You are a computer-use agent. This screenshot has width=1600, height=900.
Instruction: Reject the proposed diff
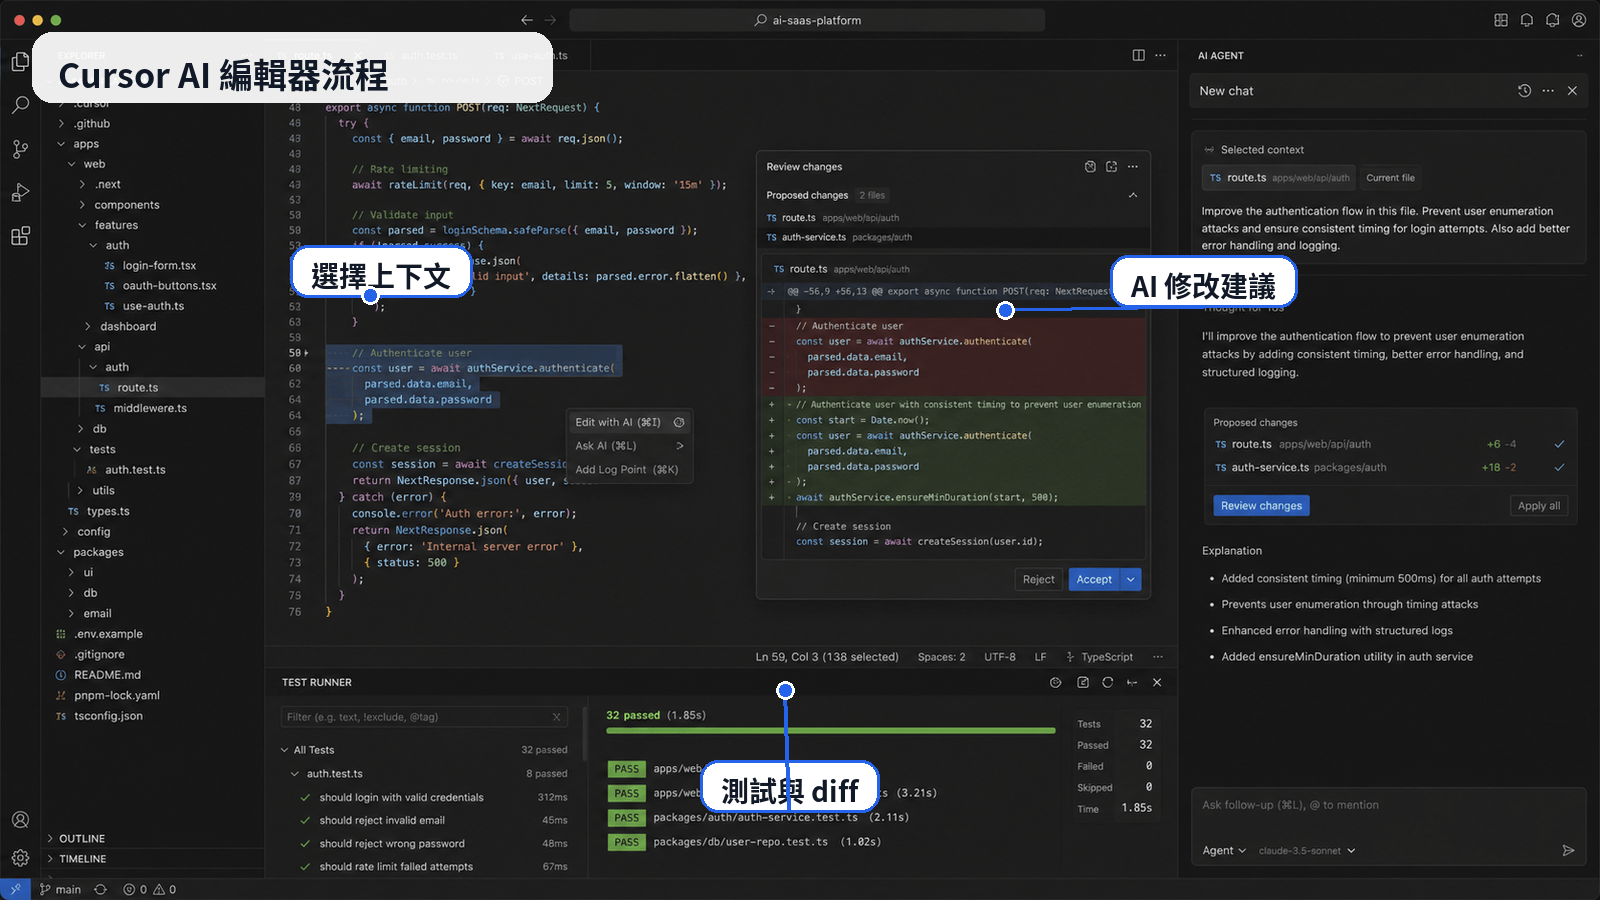pyautogui.click(x=1038, y=579)
